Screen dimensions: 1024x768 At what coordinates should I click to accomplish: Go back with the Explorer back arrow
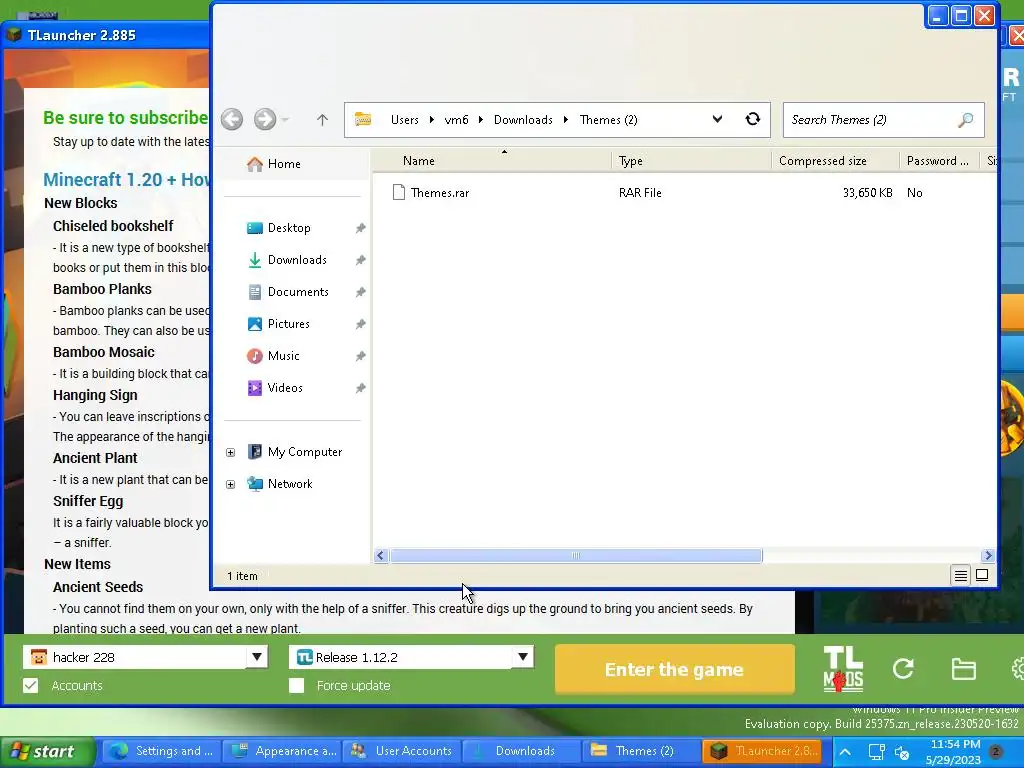(232, 120)
